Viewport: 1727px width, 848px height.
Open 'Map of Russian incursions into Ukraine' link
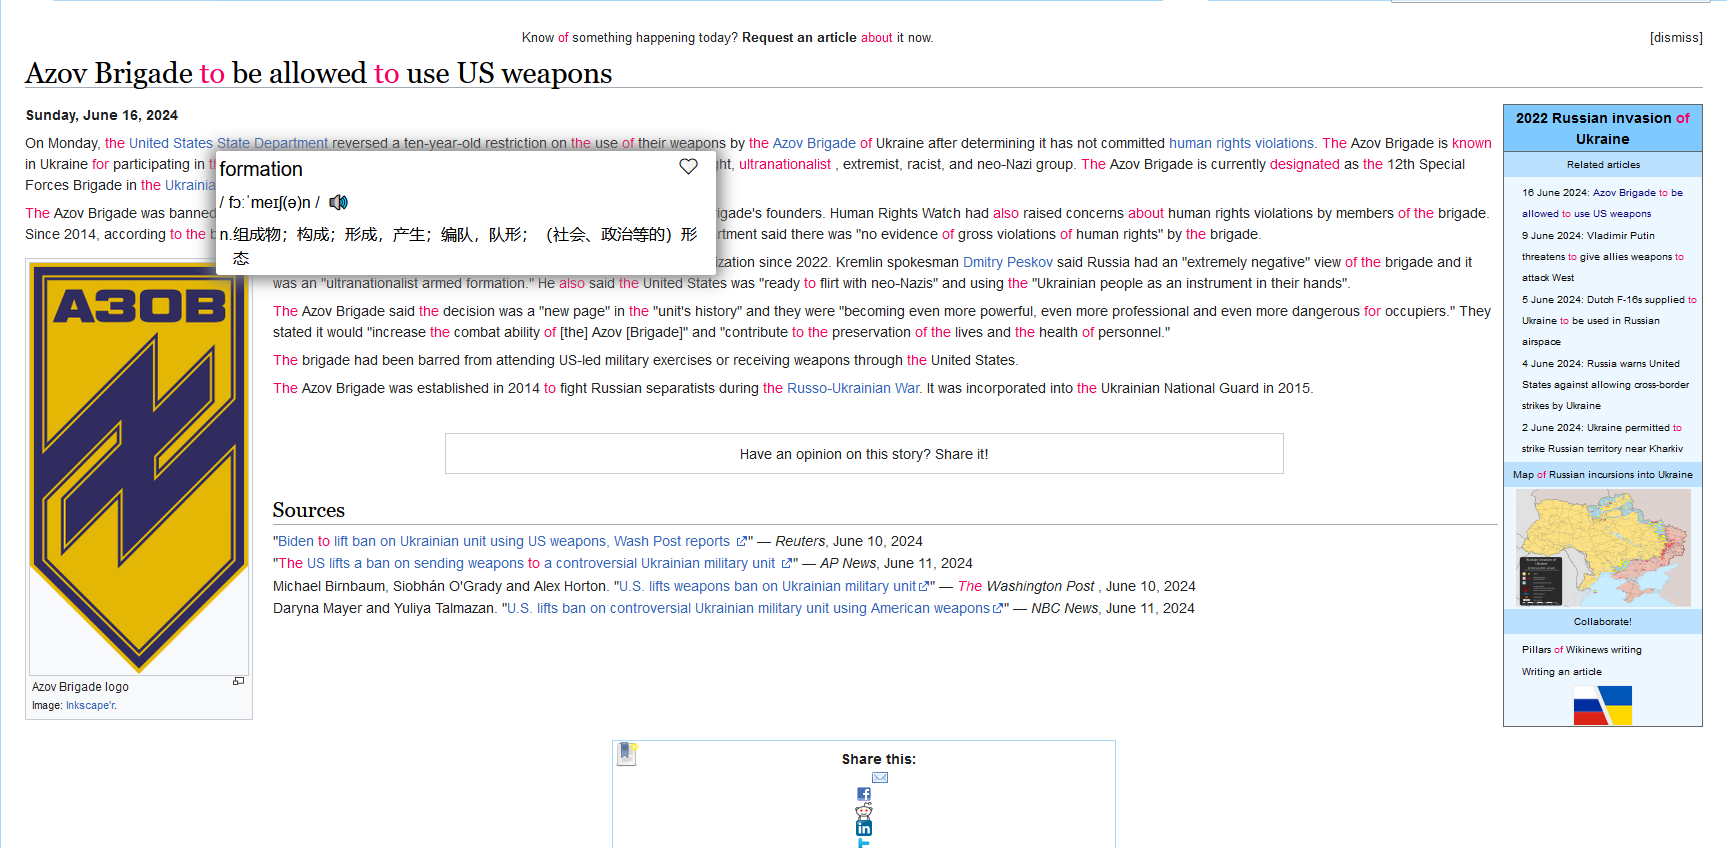click(x=1603, y=475)
